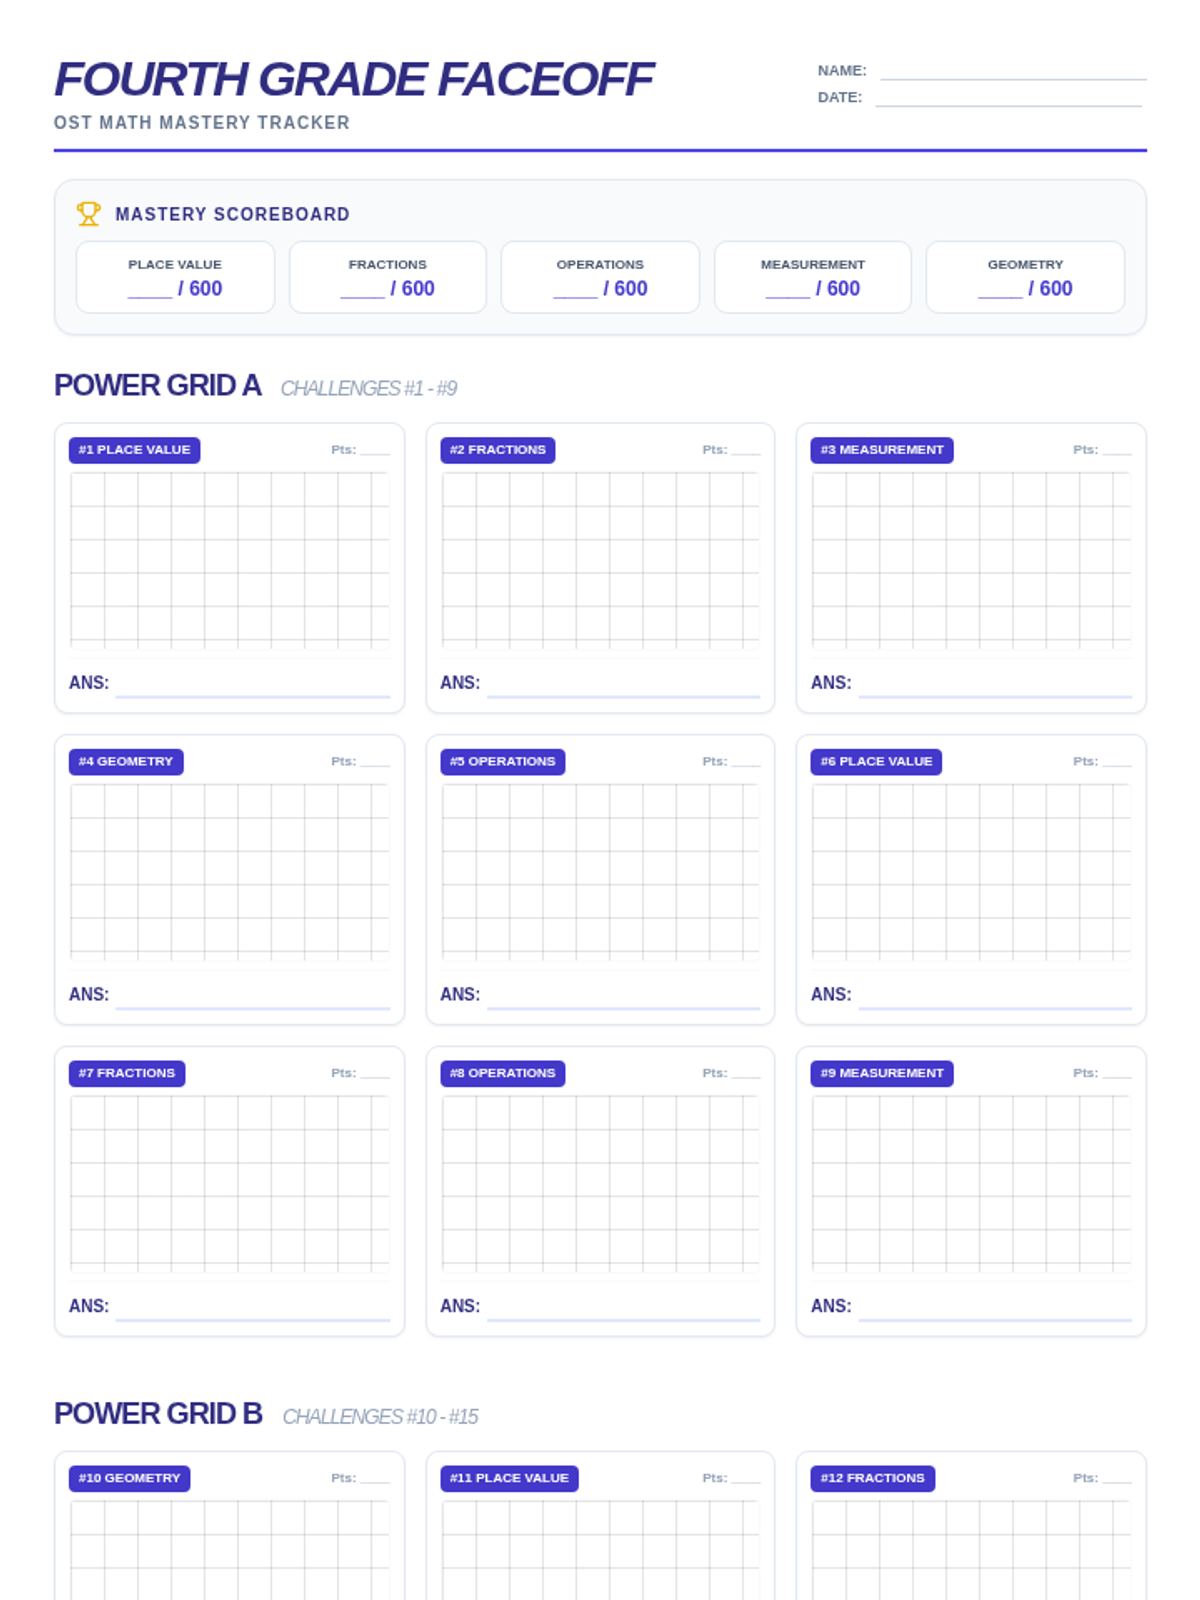Select the Measurement score box
The width and height of the screenshot is (1200, 1600).
tap(812, 277)
